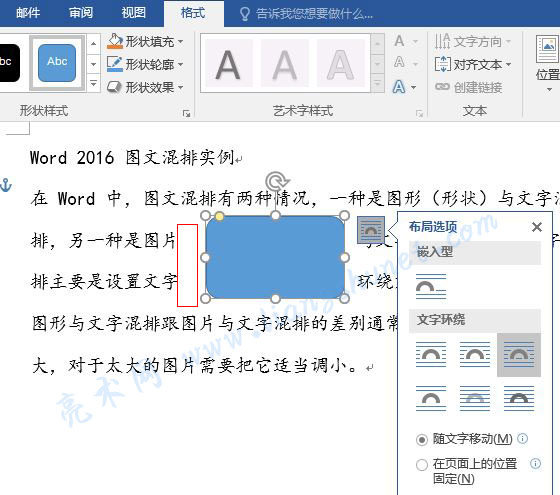The width and height of the screenshot is (560, 495).
Task: Apply the blue Abc shape style
Action: coord(57,63)
